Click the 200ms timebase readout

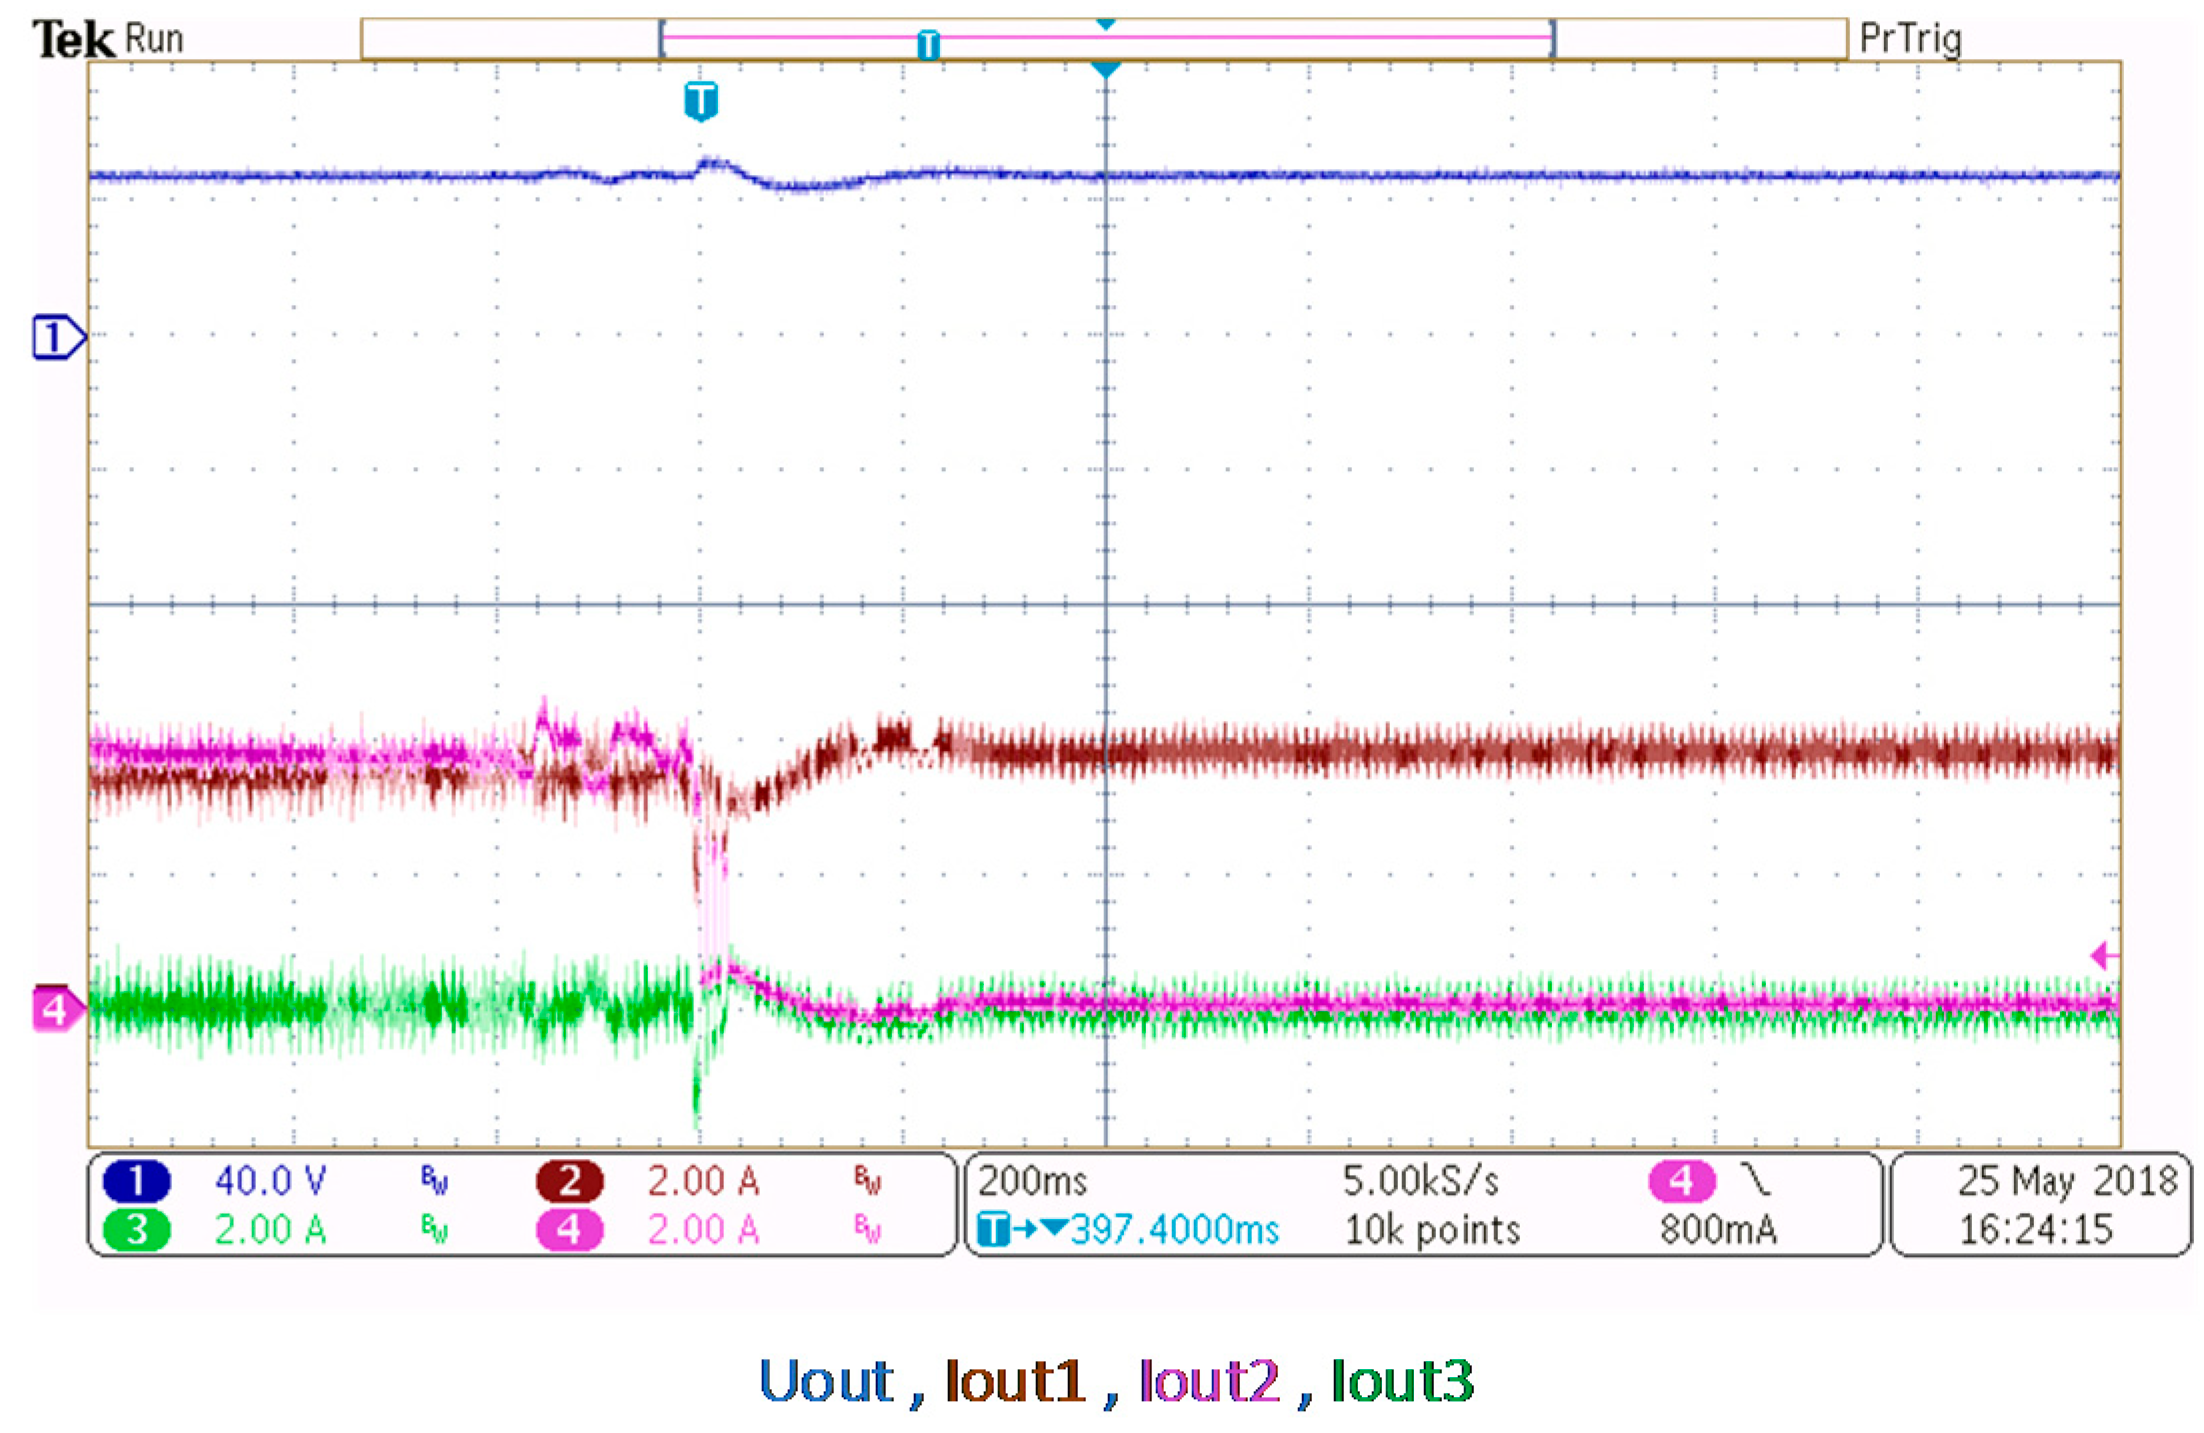click(1032, 1181)
